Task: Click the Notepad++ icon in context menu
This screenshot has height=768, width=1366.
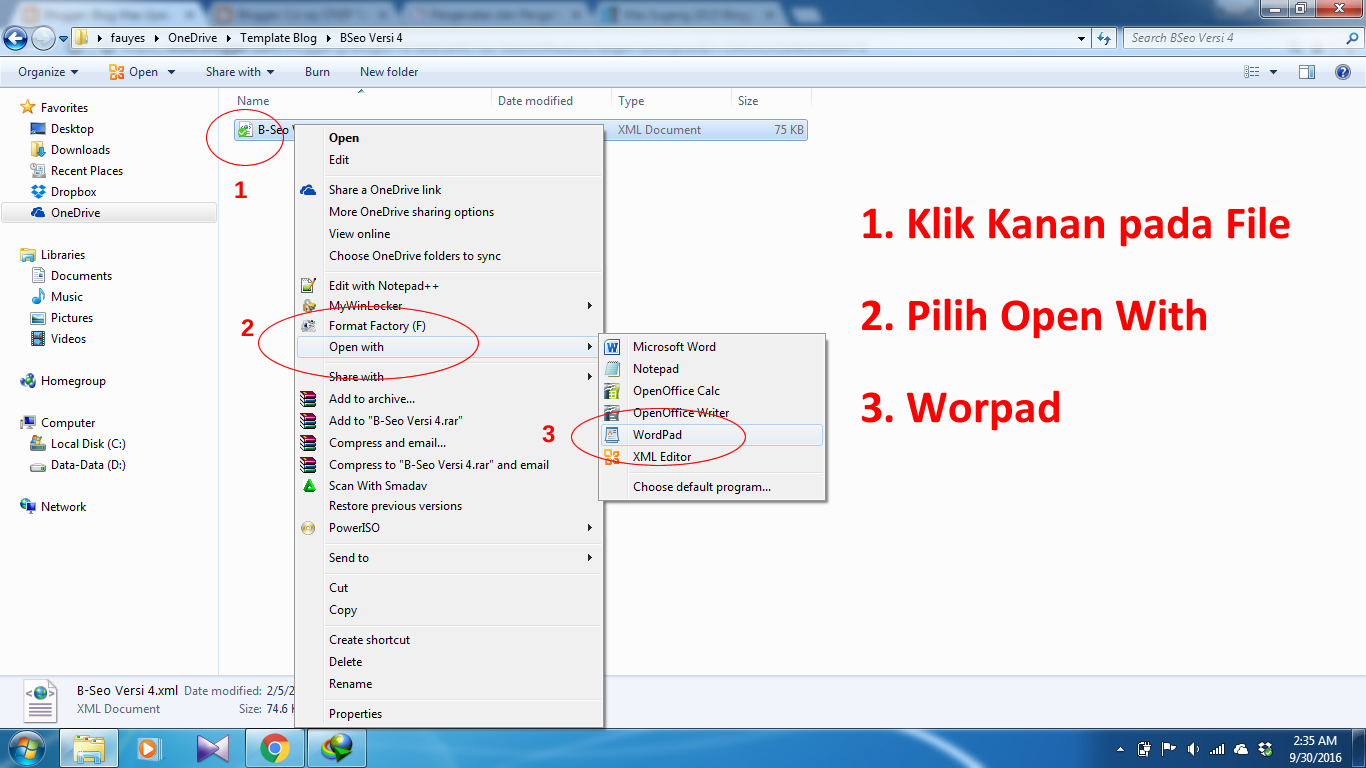Action: click(309, 286)
